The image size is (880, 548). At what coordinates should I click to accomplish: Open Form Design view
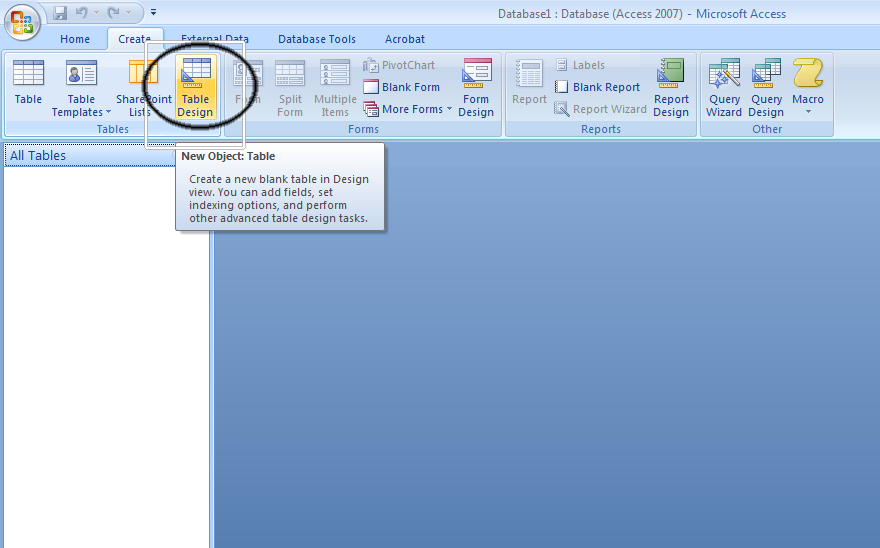476,88
